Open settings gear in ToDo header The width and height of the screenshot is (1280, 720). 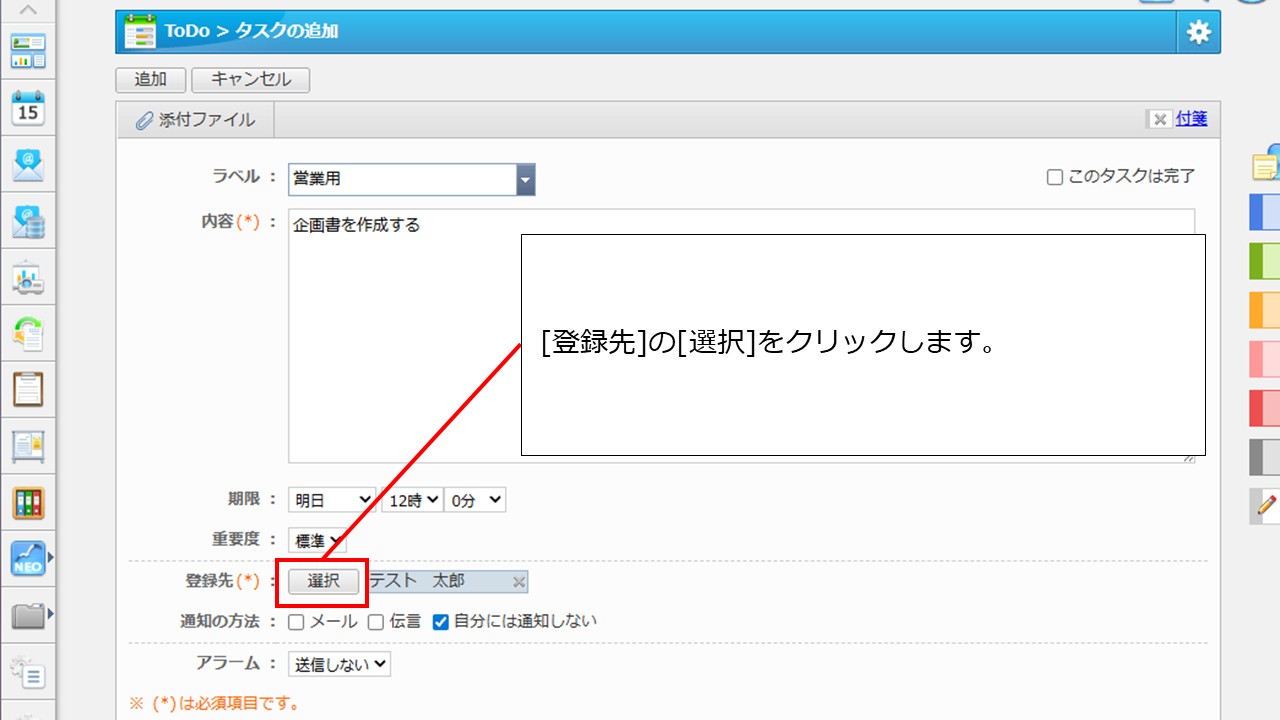click(x=1198, y=32)
